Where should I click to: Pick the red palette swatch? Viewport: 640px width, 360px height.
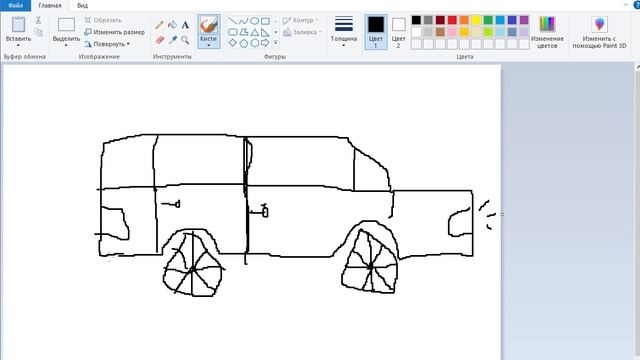[x=452, y=20]
